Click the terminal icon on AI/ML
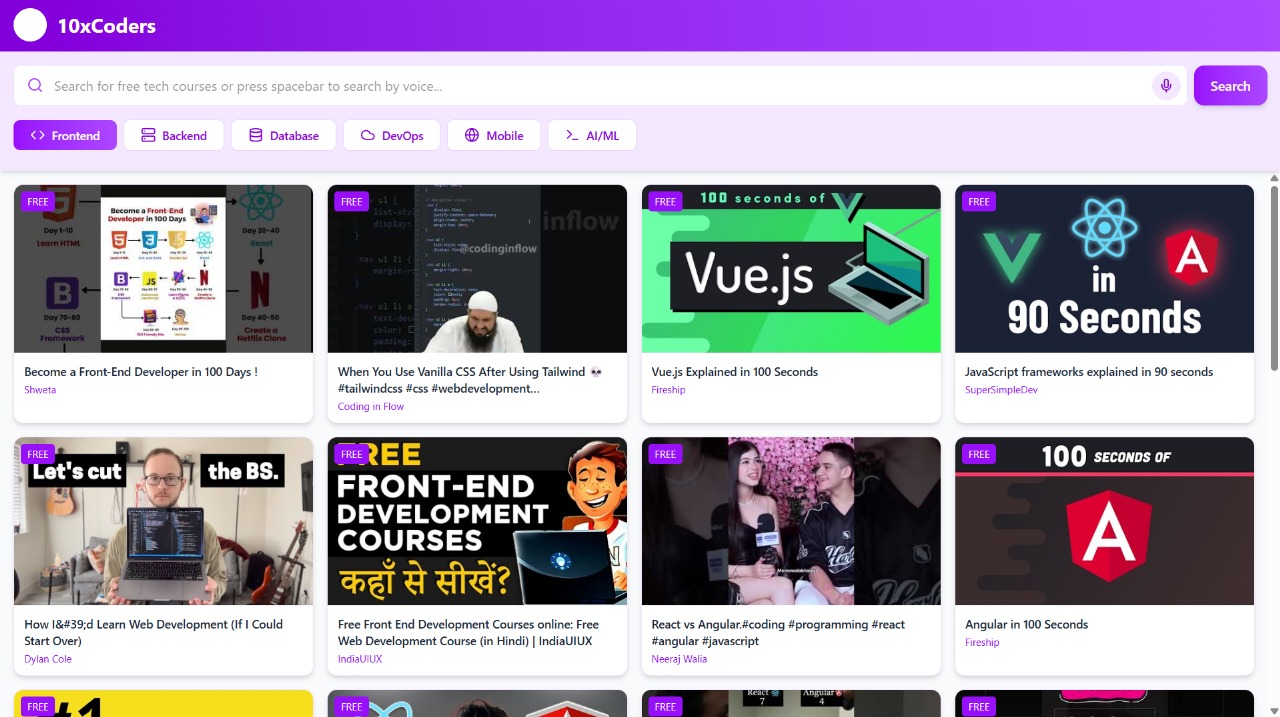1280x717 pixels. (572, 135)
